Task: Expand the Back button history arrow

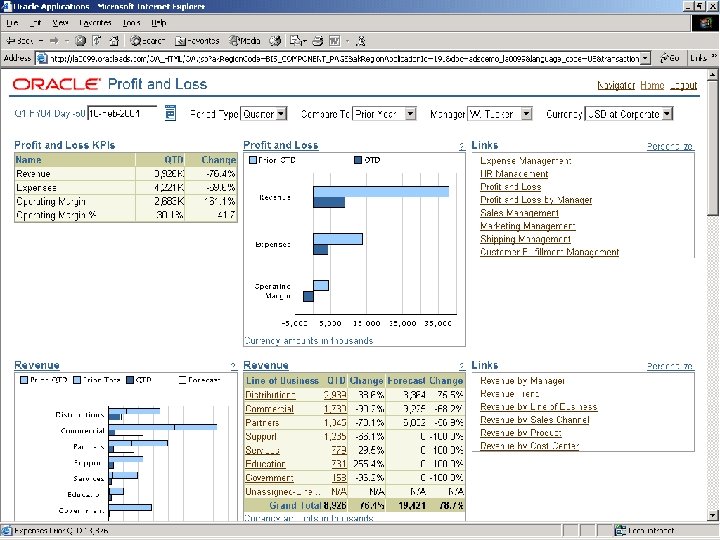Action: (41, 41)
